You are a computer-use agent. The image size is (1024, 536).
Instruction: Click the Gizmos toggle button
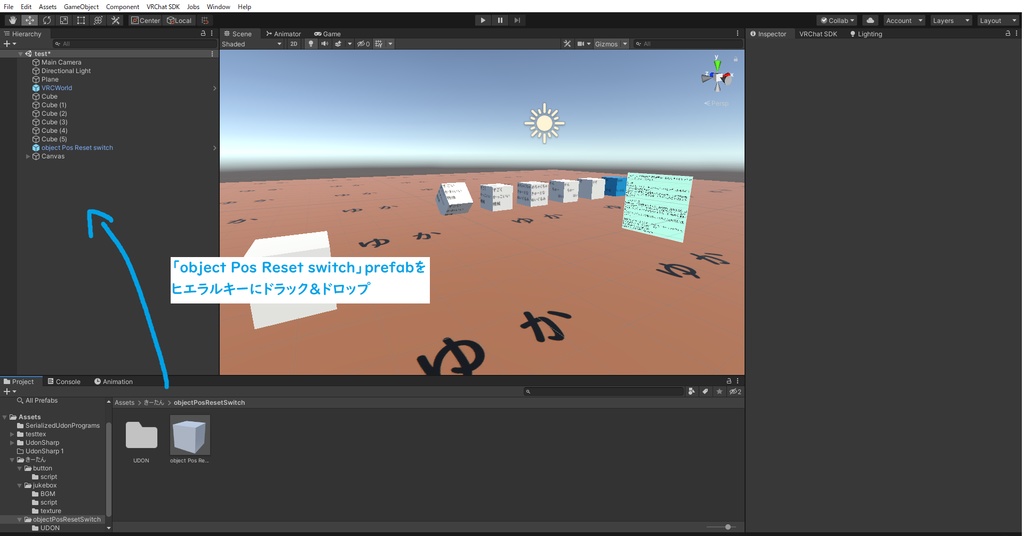(606, 44)
